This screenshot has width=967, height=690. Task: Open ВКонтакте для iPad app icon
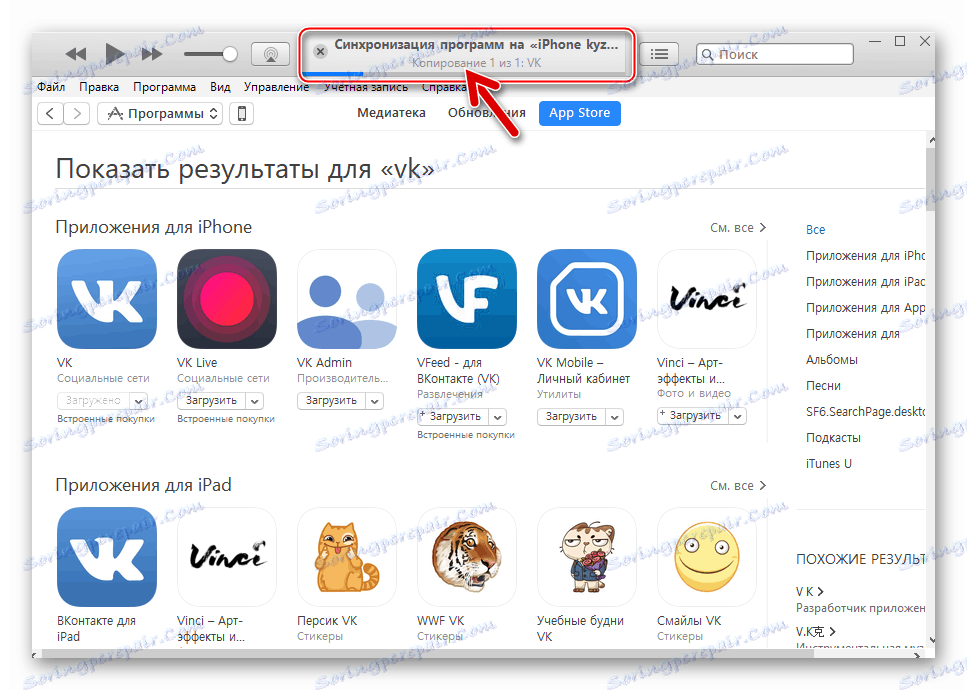click(x=107, y=557)
